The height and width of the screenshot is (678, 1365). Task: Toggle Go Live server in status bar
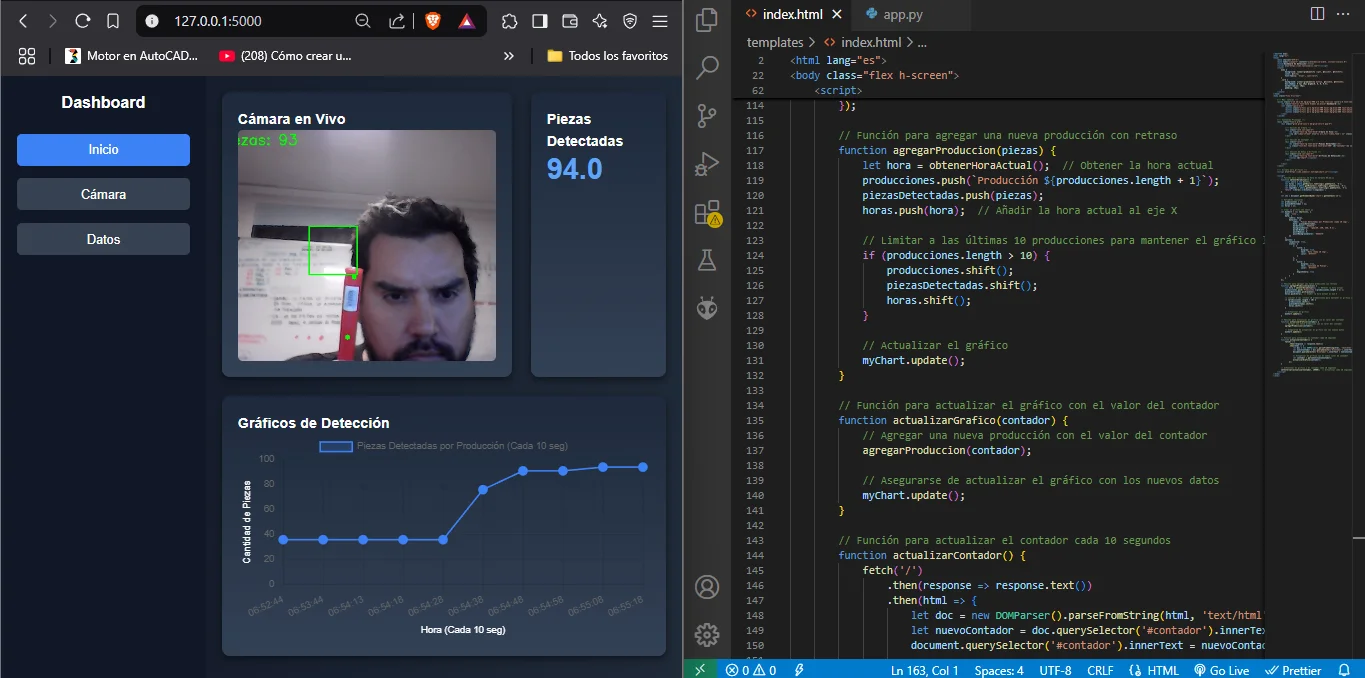coord(1222,670)
